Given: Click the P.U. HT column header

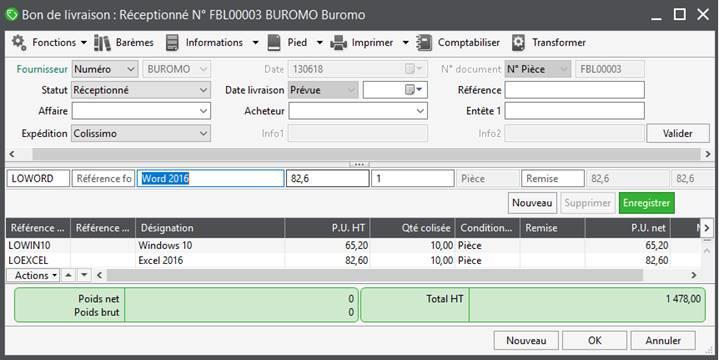Looking at the screenshot, I should tap(327, 228).
